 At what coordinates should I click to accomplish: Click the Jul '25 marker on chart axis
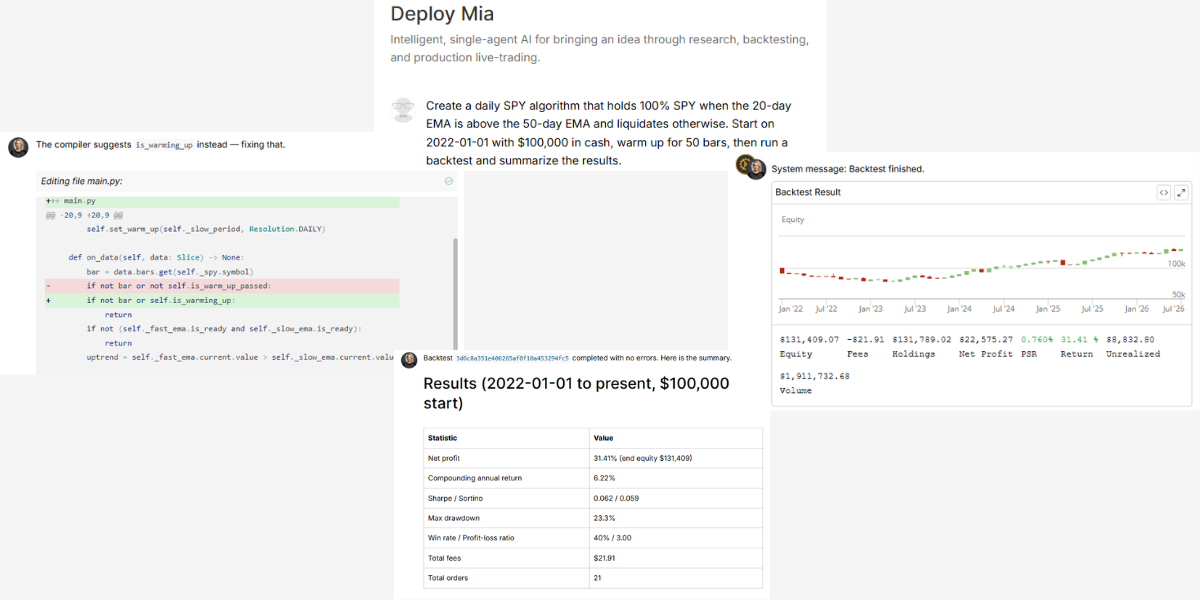[x=1091, y=309]
